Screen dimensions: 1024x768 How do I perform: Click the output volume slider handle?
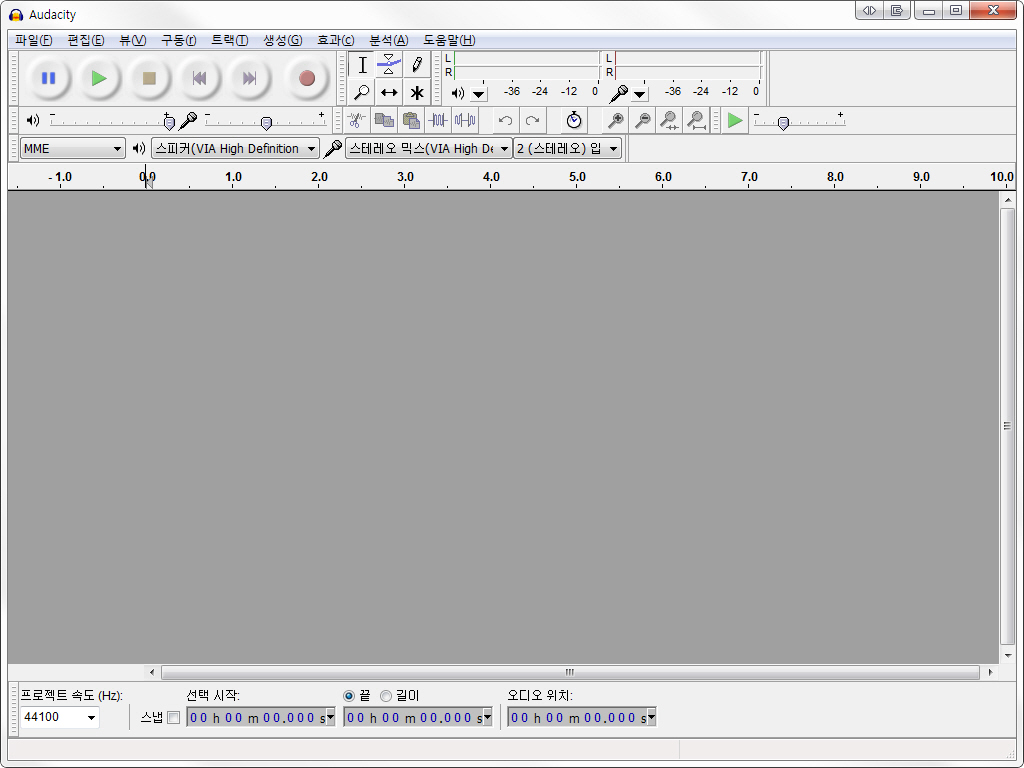tap(169, 122)
